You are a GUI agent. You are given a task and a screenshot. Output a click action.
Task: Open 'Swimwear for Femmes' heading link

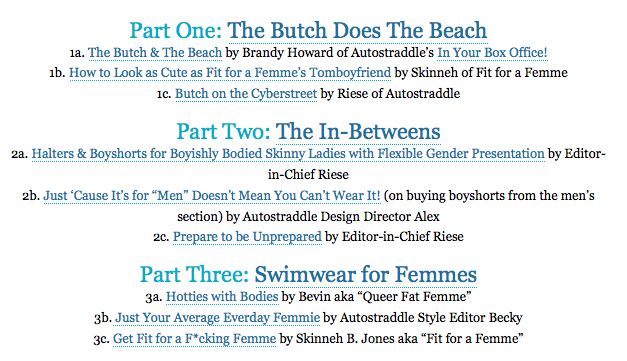366,275
